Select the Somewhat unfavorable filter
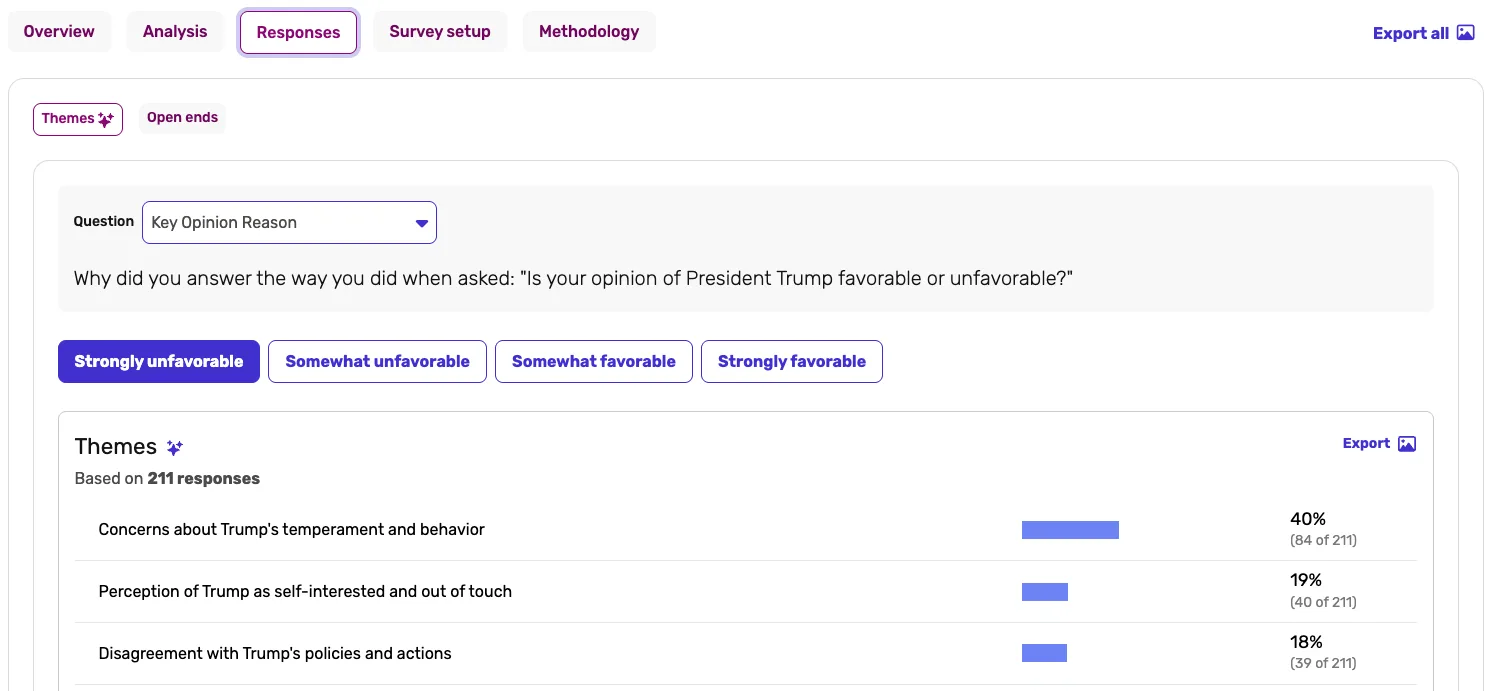The height and width of the screenshot is (691, 1491). 377,362
